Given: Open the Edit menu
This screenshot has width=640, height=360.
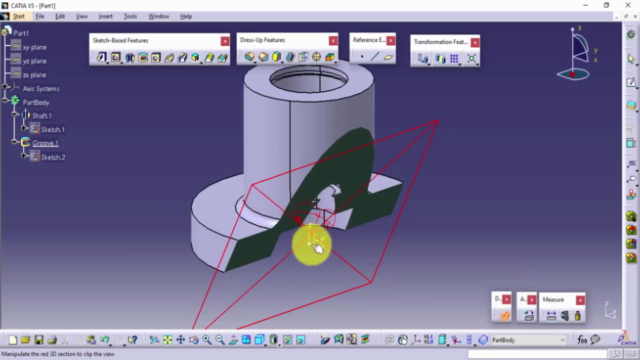Looking at the screenshot, I should (x=60, y=16).
